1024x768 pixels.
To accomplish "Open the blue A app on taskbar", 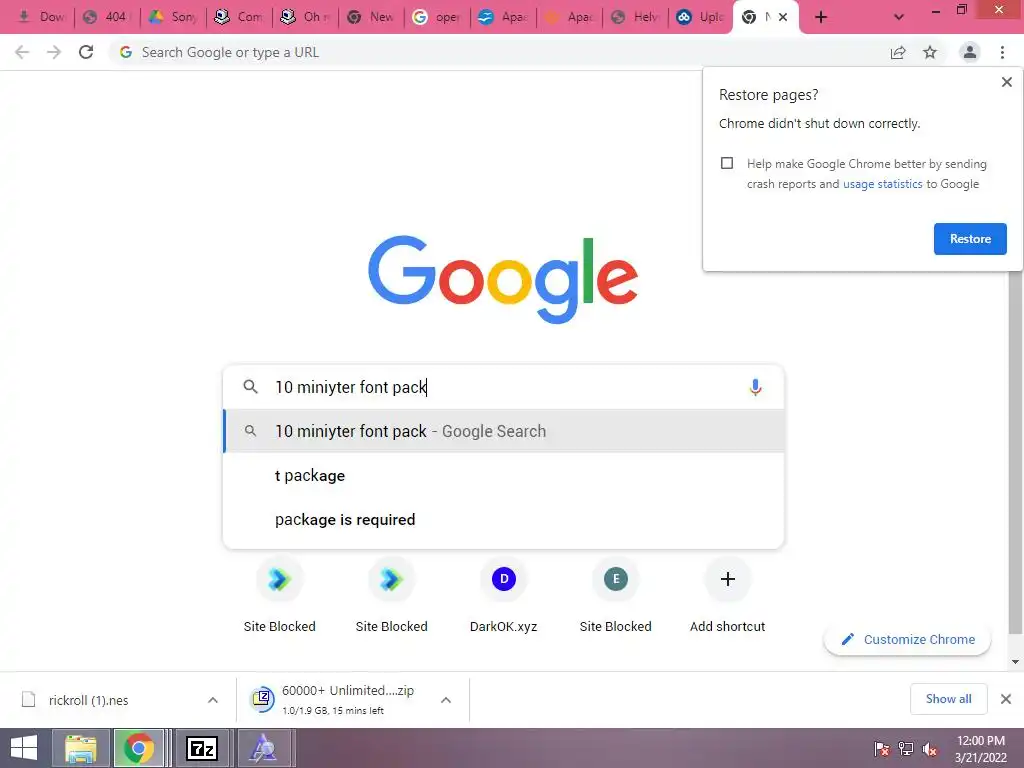I will pos(263,748).
